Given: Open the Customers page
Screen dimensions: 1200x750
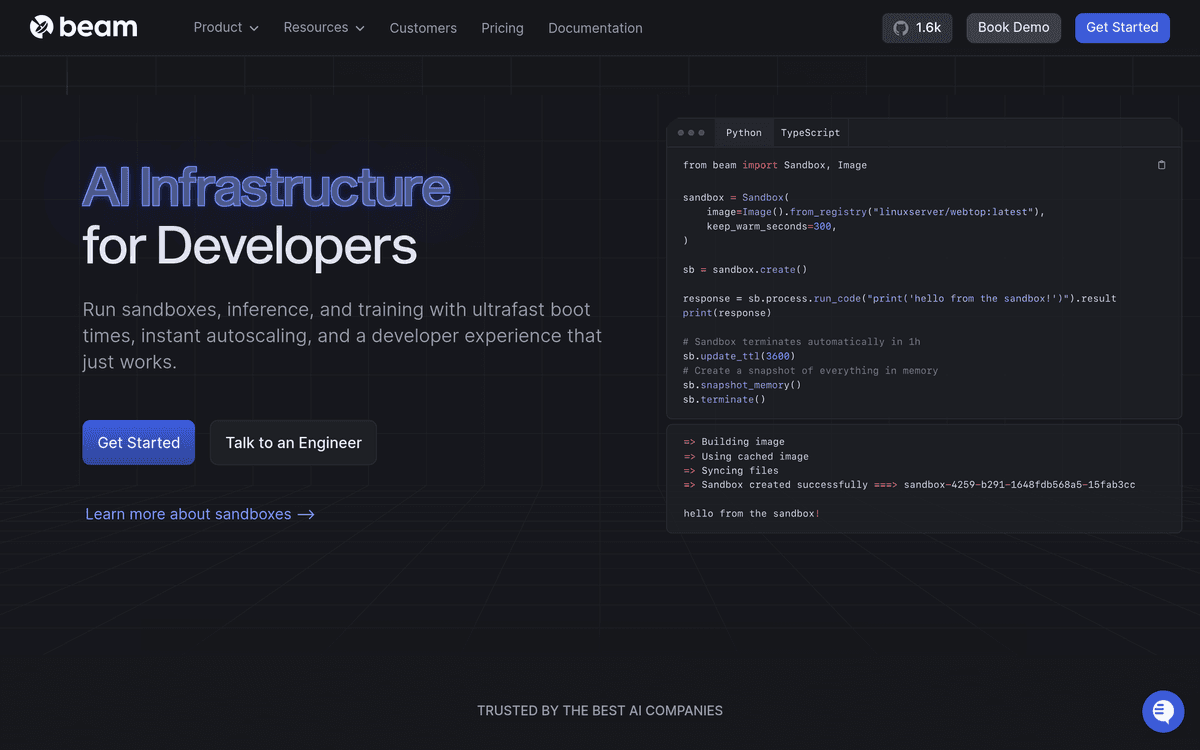Looking at the screenshot, I should click(x=423, y=28).
